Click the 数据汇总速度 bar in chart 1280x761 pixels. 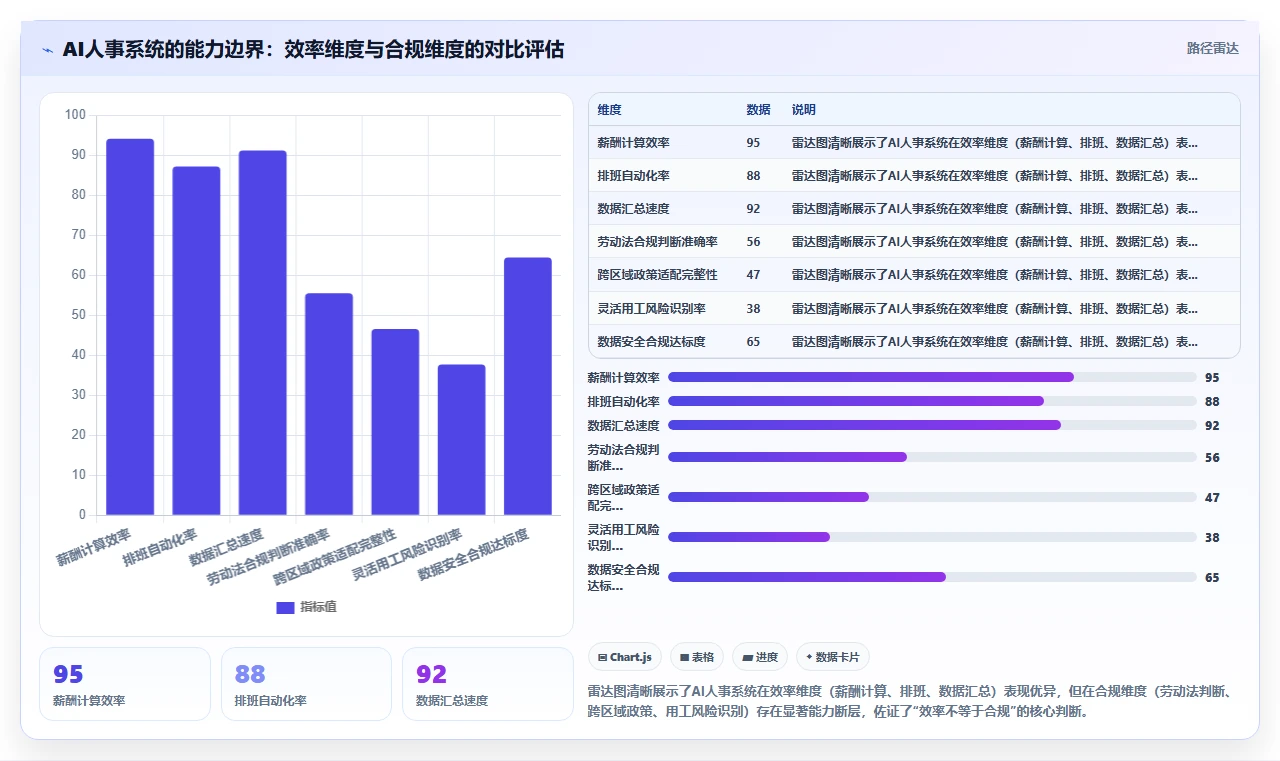click(x=262, y=333)
